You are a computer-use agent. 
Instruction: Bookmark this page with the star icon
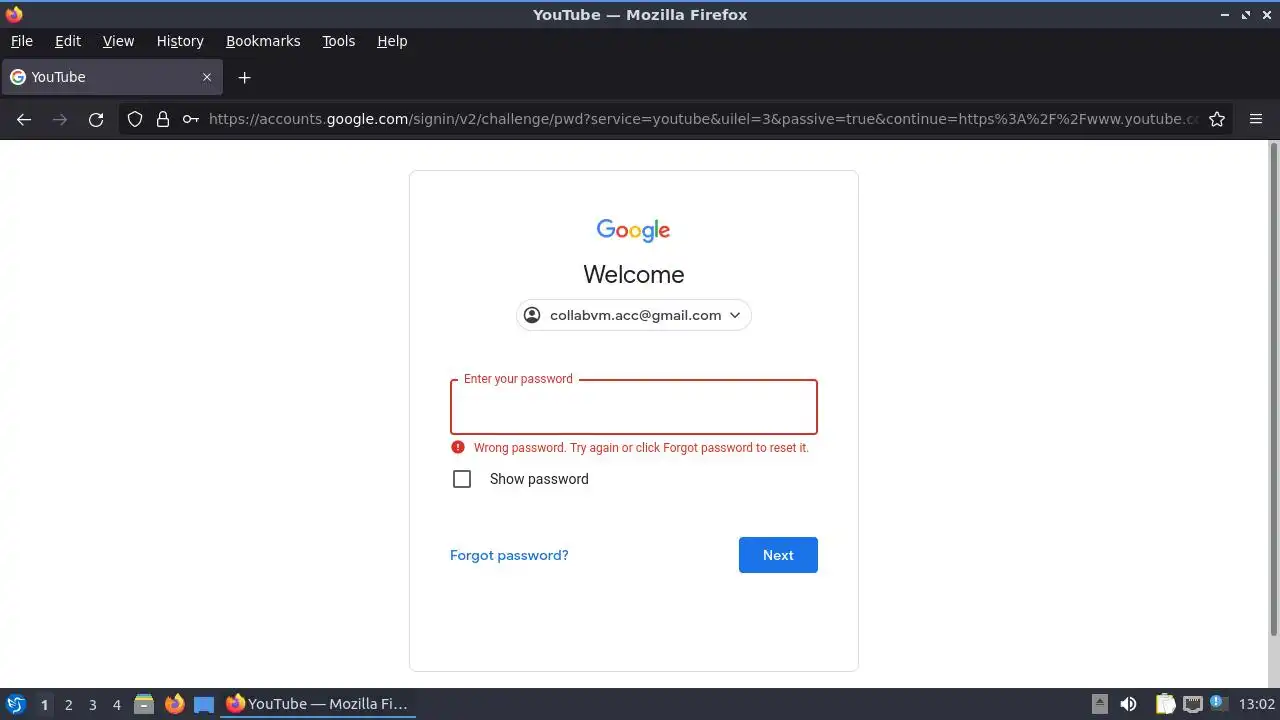tap(1217, 119)
